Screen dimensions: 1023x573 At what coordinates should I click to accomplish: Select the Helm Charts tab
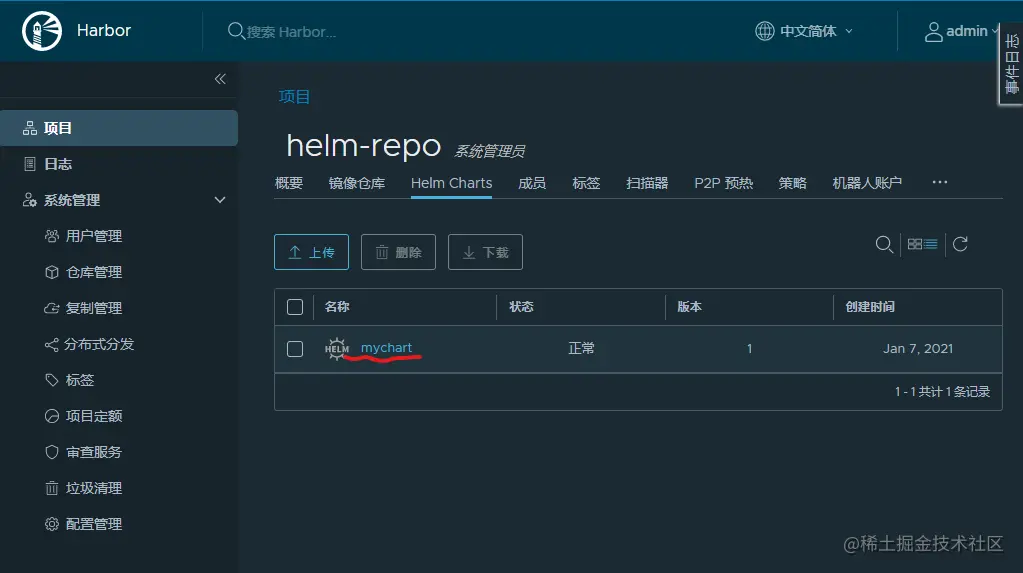451,183
